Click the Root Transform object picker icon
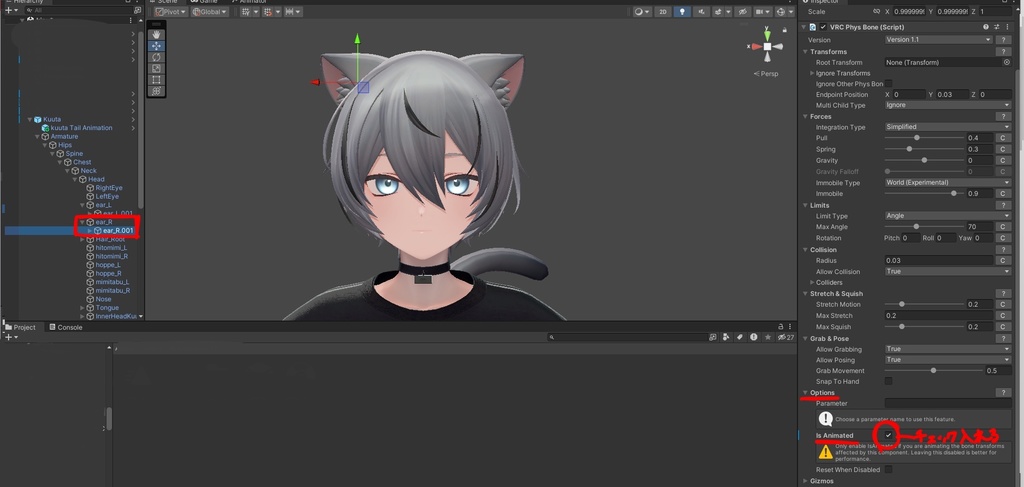The image size is (1024, 487). click(x=1006, y=62)
